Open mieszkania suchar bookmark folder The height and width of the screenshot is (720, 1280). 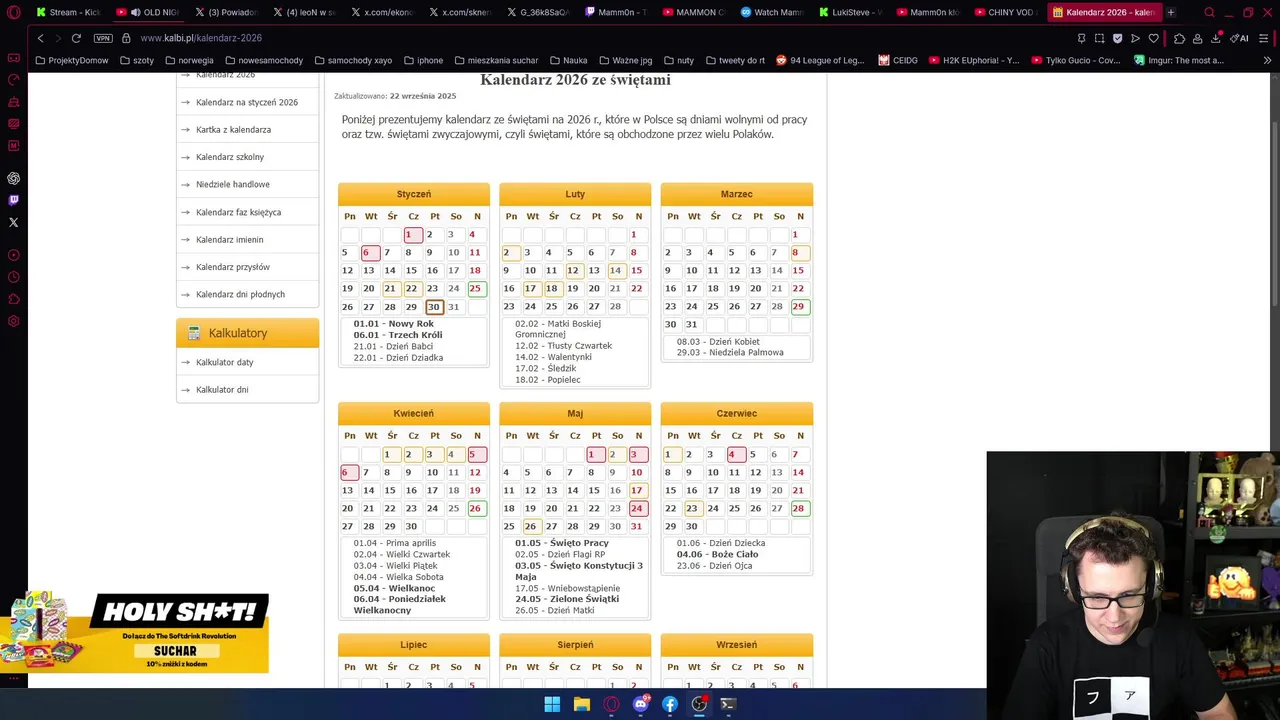[495, 60]
